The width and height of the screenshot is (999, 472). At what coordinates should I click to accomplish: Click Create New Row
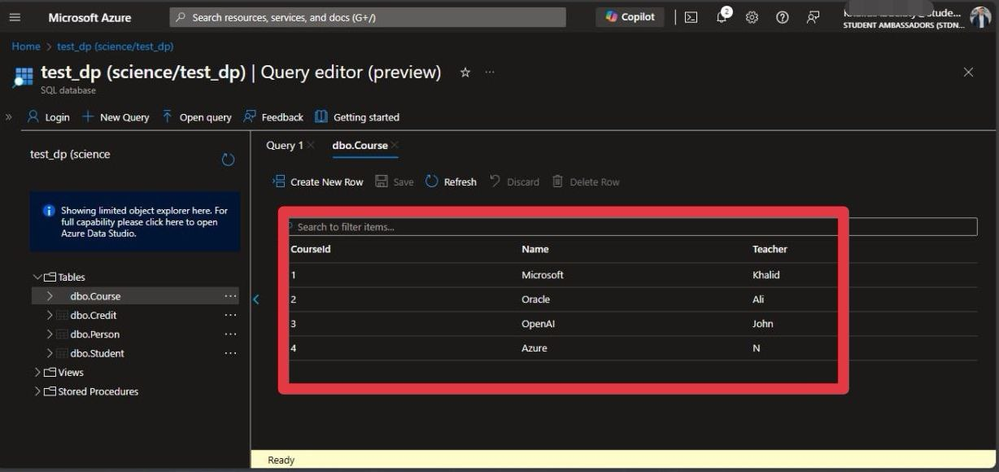coord(318,182)
